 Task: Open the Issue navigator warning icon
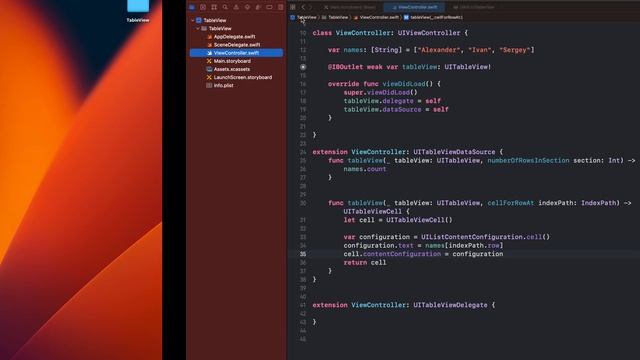(x=236, y=7)
